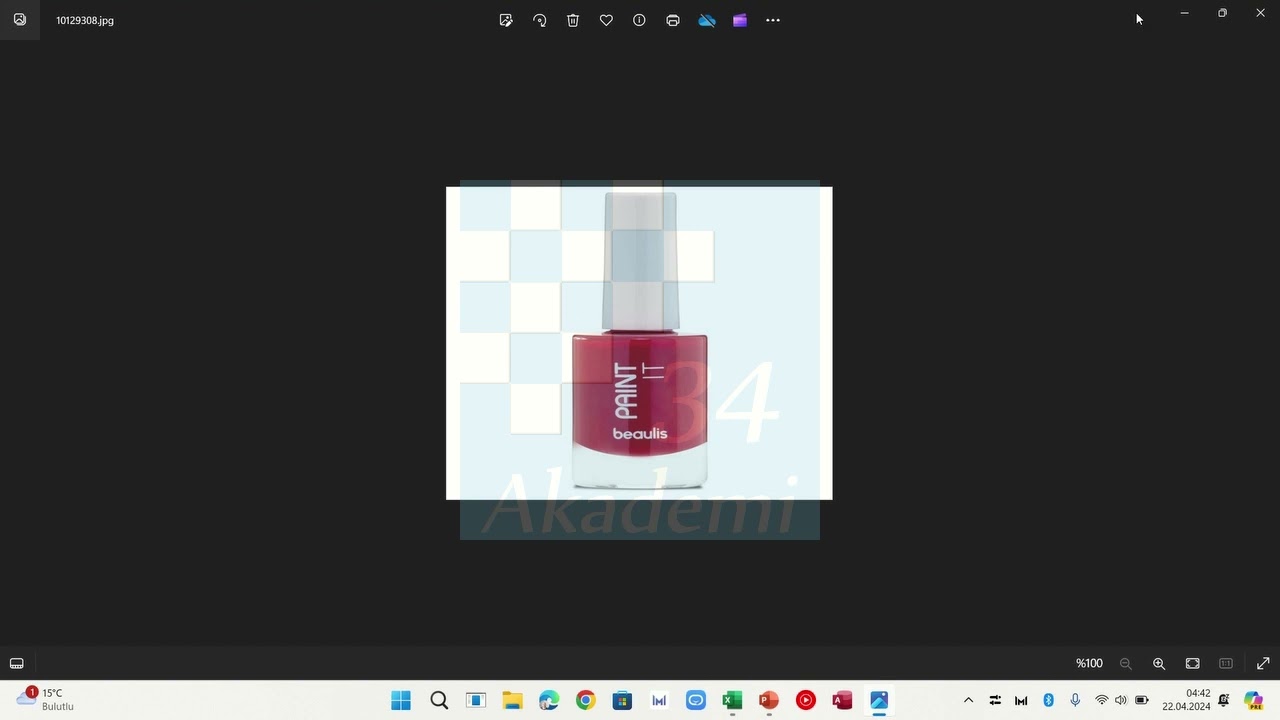This screenshot has width=1280, height=720.
Task: Open the See more three-dots menu
Action: (x=773, y=20)
